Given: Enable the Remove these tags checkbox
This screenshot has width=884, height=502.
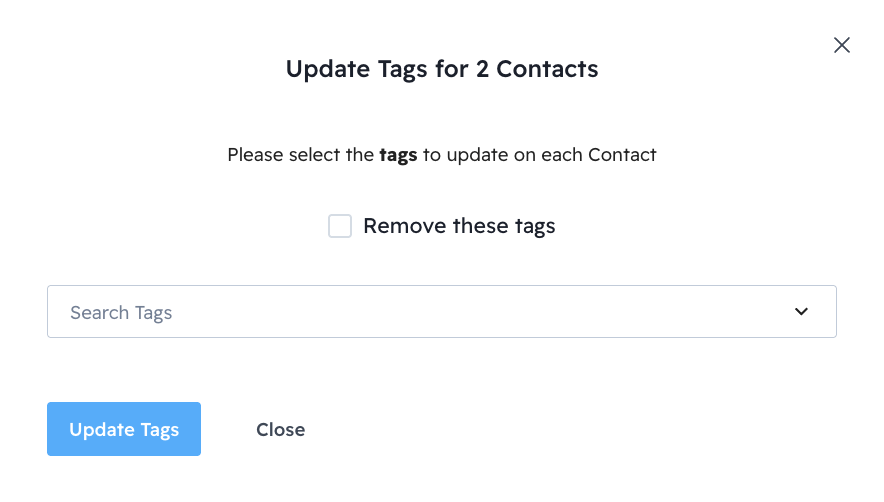Looking at the screenshot, I should [340, 226].
